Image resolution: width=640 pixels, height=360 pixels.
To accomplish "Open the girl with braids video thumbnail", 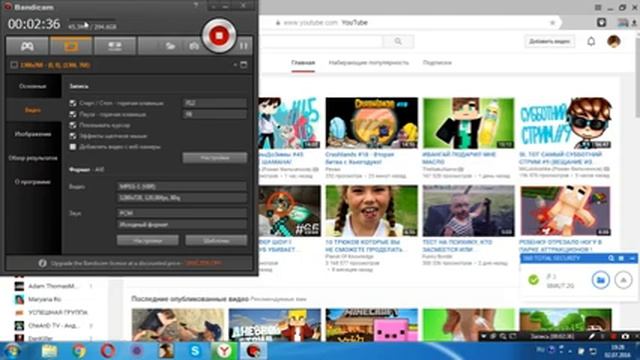I will point(371,211).
